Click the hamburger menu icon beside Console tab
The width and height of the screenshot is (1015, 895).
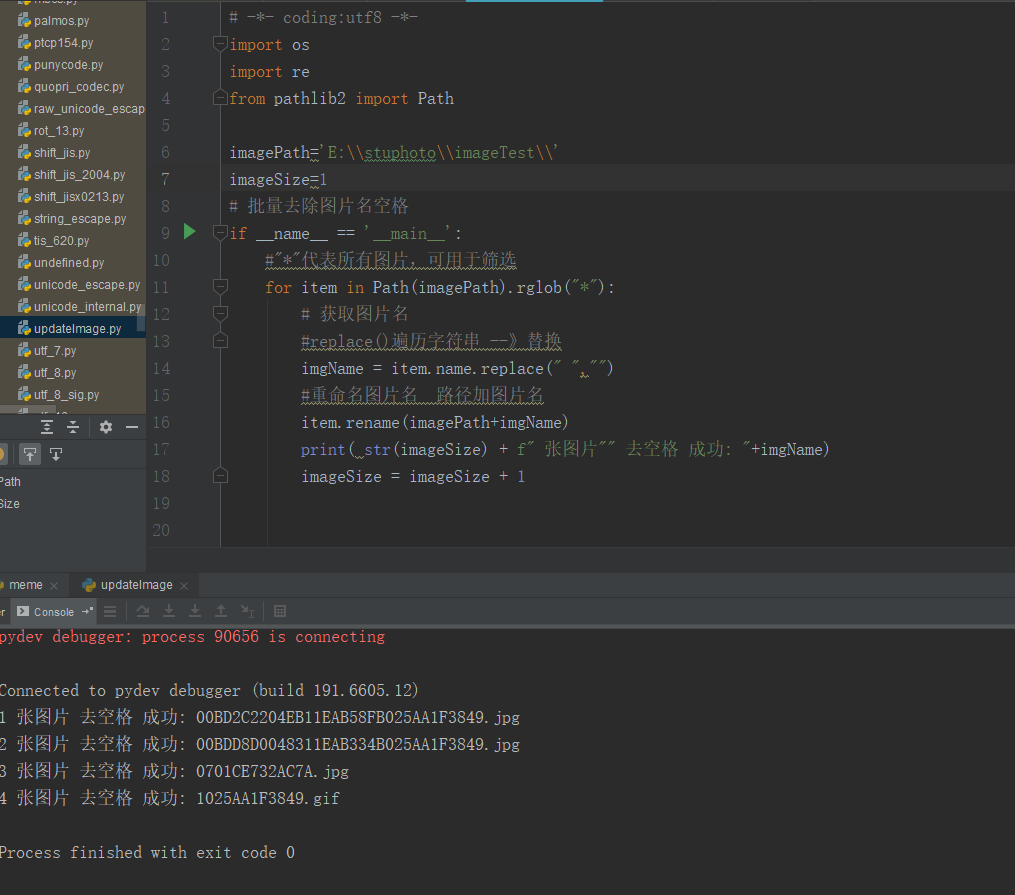click(x=110, y=611)
